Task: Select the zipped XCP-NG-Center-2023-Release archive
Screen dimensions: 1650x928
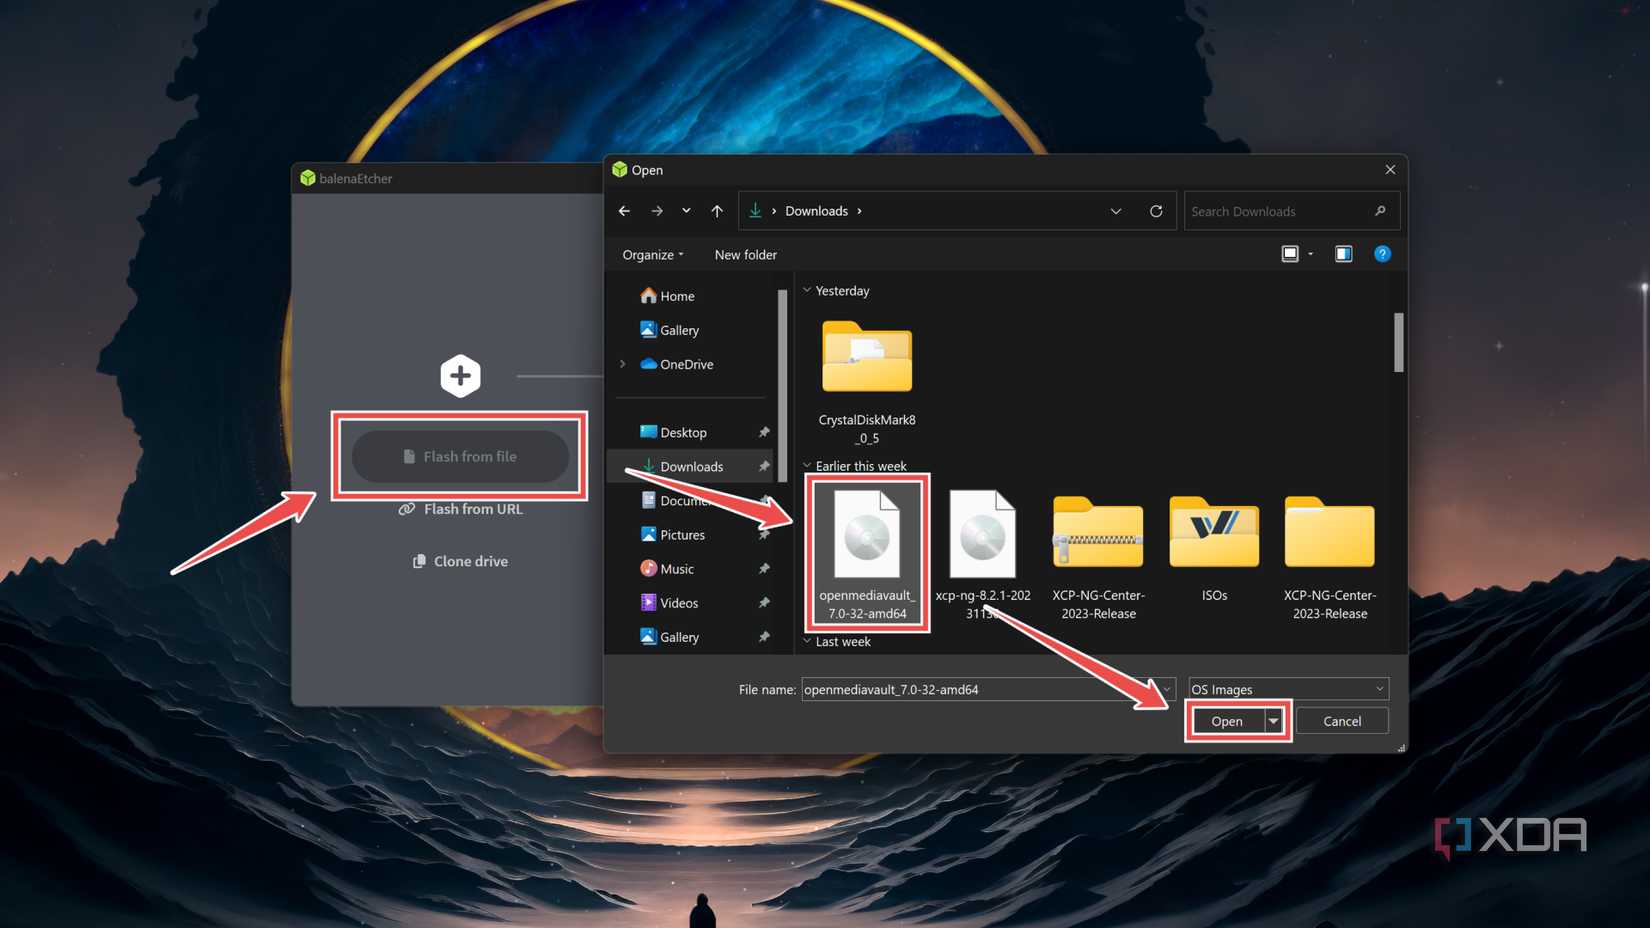Action: coord(1098,557)
